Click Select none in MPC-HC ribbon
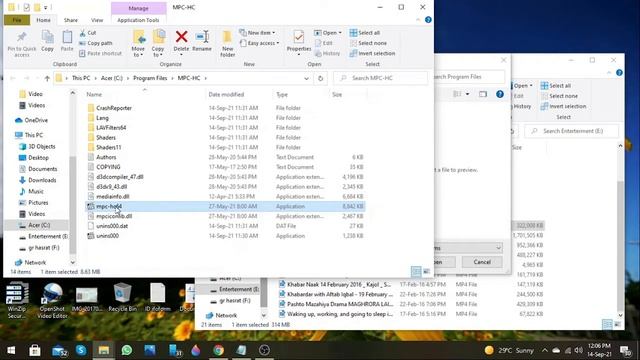Viewport: 640px width, 360px height. tap(368, 43)
